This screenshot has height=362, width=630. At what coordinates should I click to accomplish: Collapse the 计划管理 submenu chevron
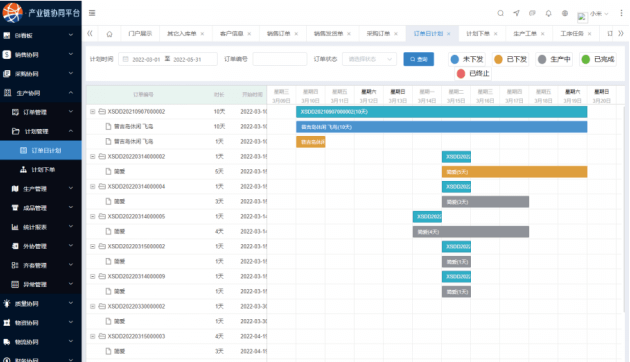tap(71, 131)
